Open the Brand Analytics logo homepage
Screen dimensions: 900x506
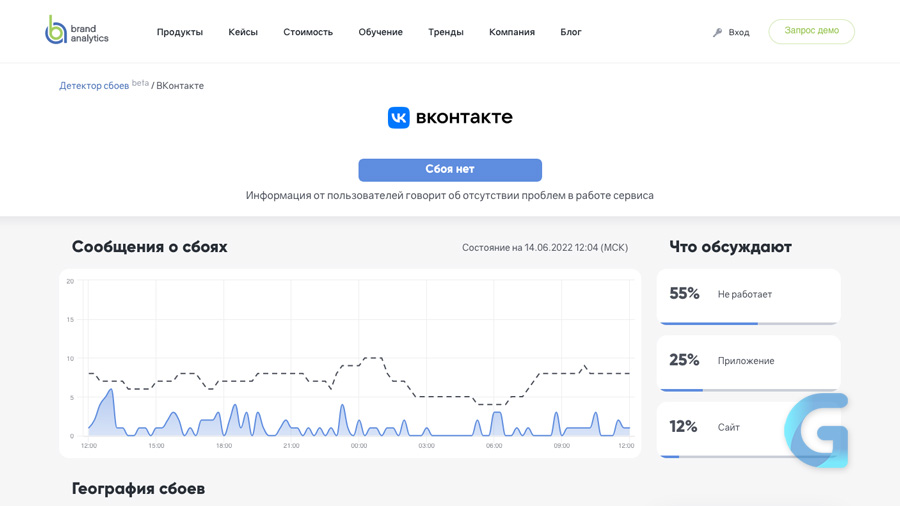click(x=77, y=30)
